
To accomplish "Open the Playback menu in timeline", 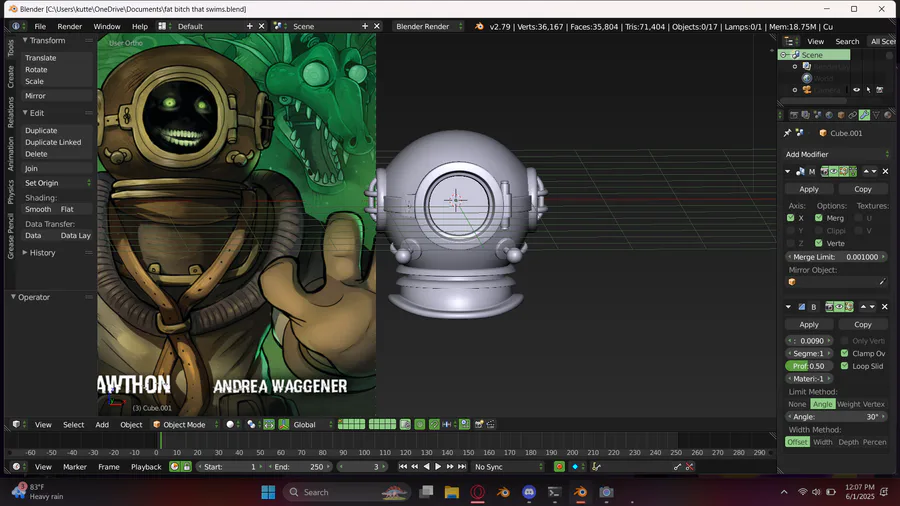I will coord(146,466).
